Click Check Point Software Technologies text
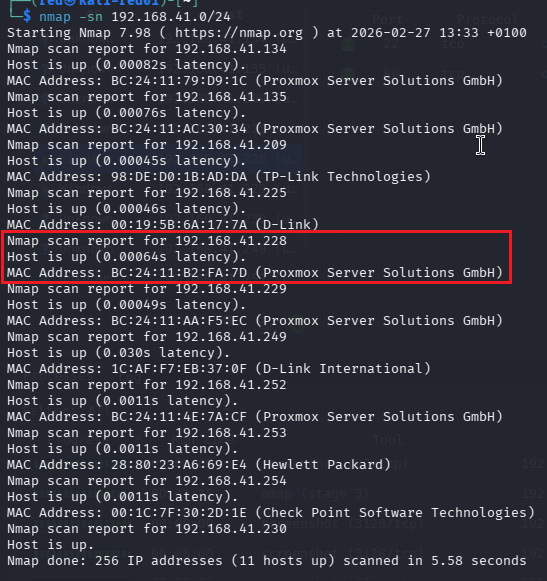Image resolution: width=547 pixels, height=581 pixels. (395, 513)
